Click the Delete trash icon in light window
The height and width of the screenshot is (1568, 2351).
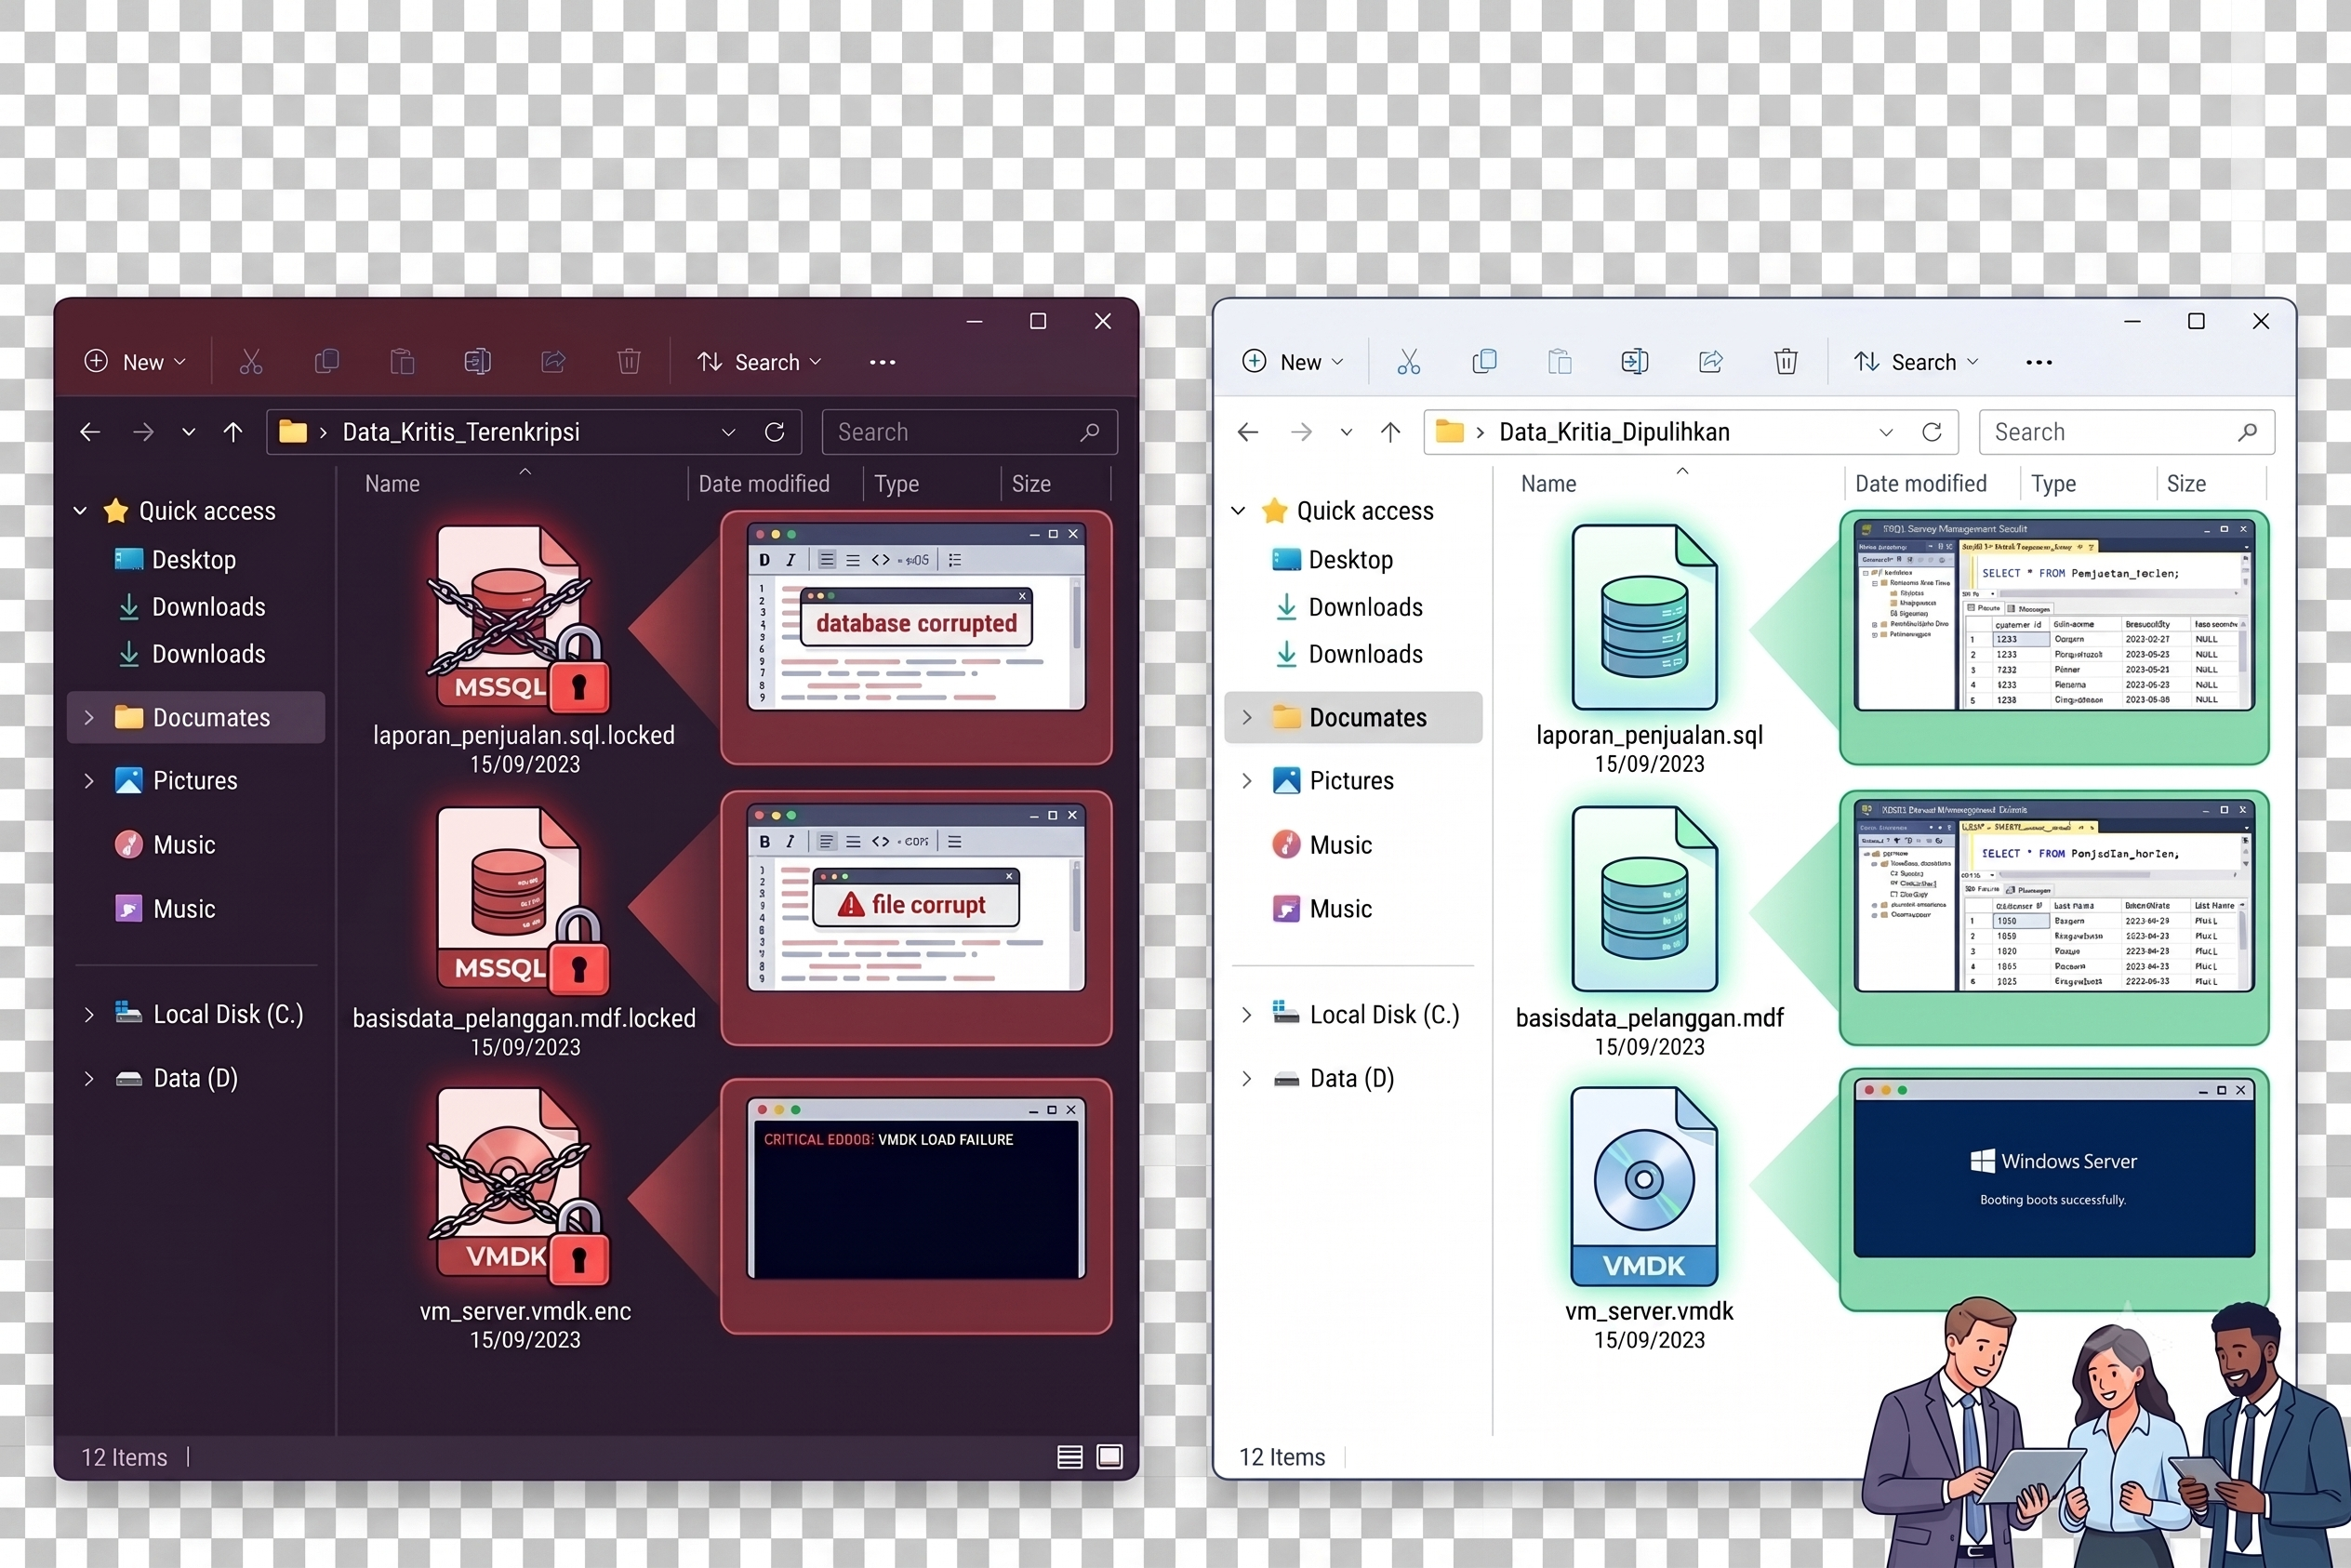click(1786, 361)
